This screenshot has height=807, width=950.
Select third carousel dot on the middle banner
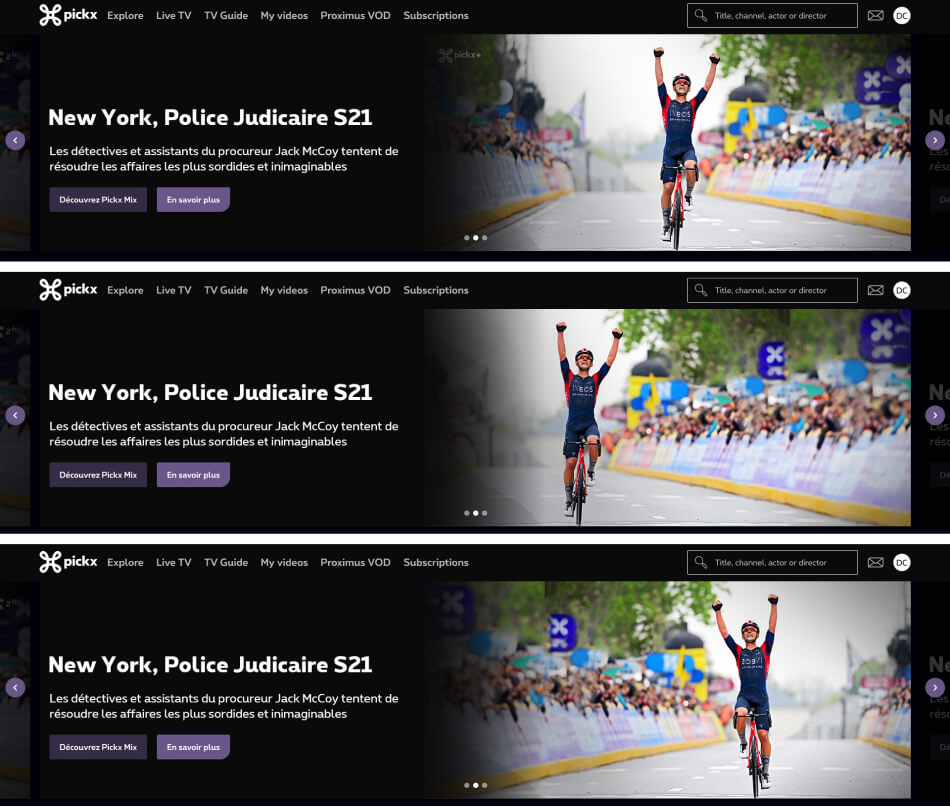[x=485, y=513]
